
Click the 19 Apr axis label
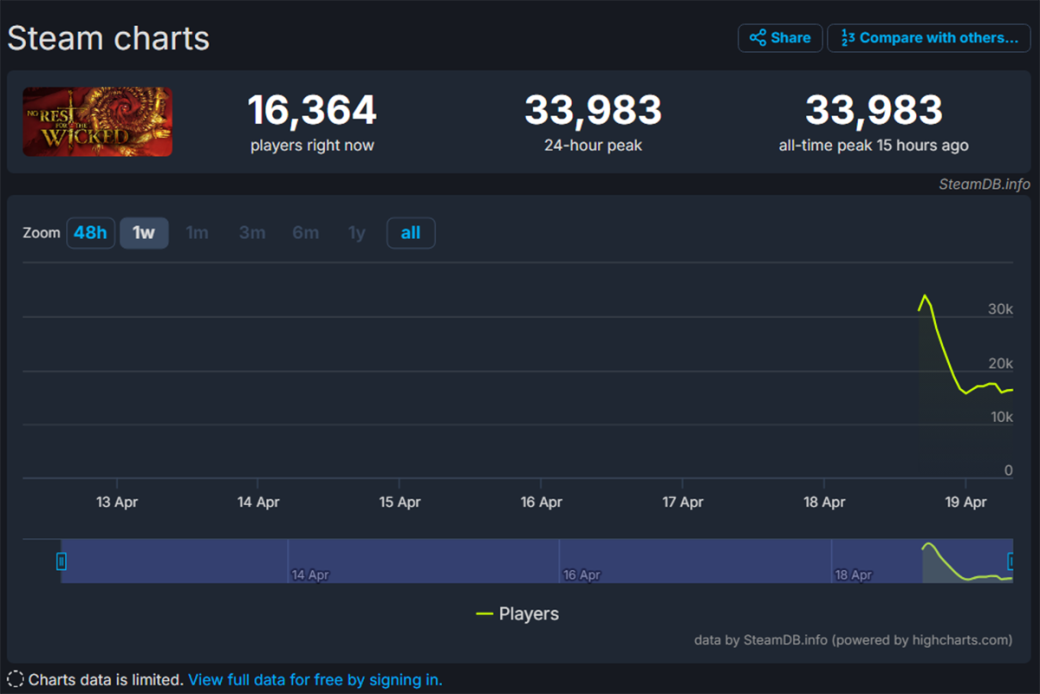966,502
